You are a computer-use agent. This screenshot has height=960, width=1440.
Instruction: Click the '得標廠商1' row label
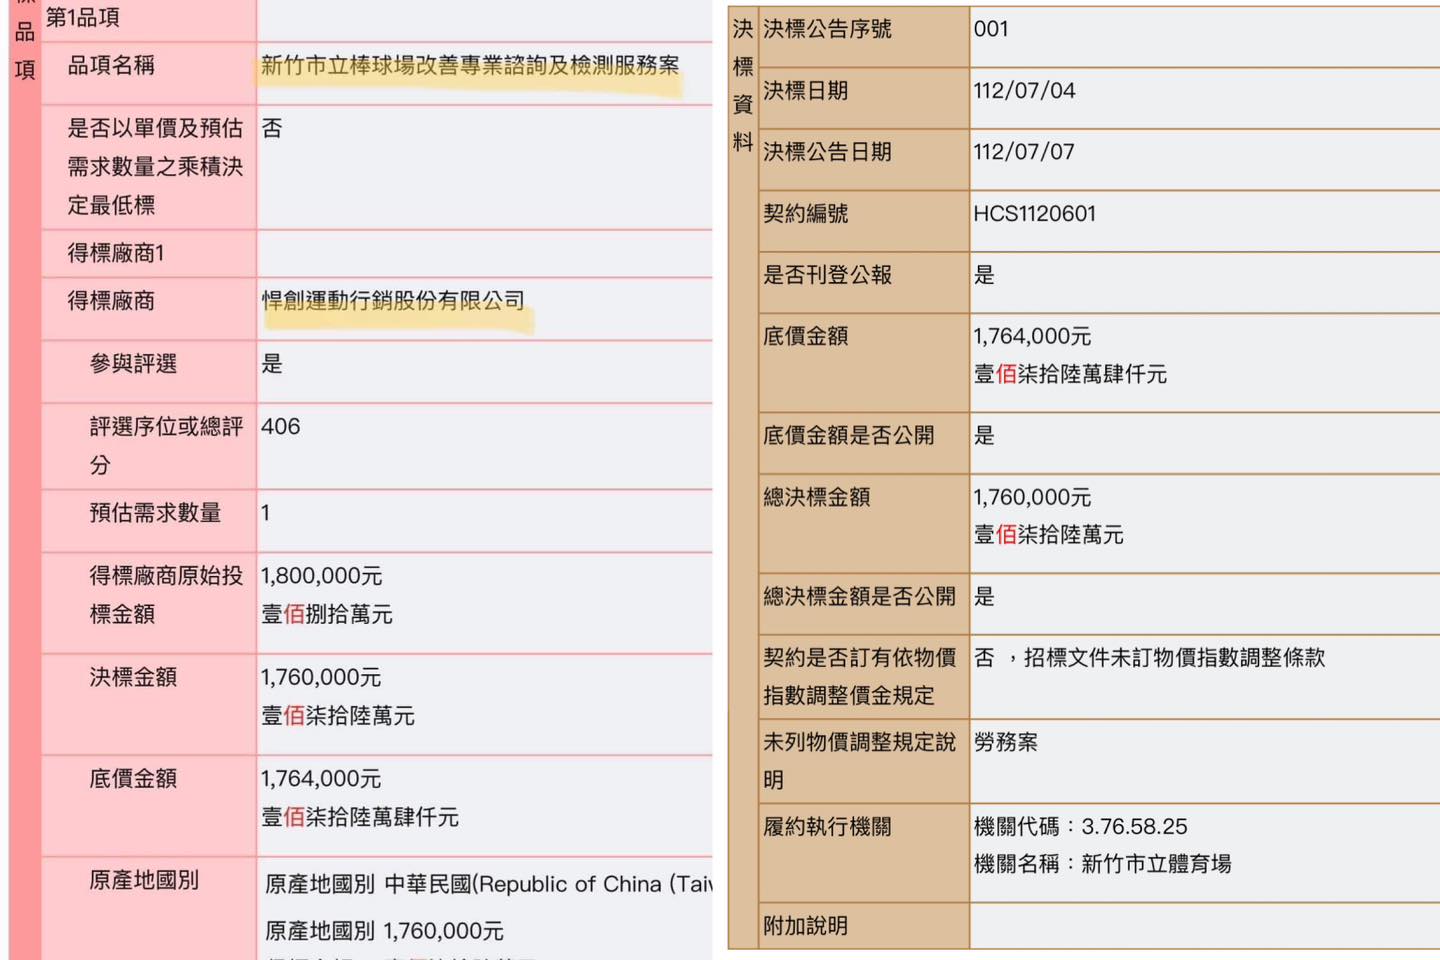116,253
